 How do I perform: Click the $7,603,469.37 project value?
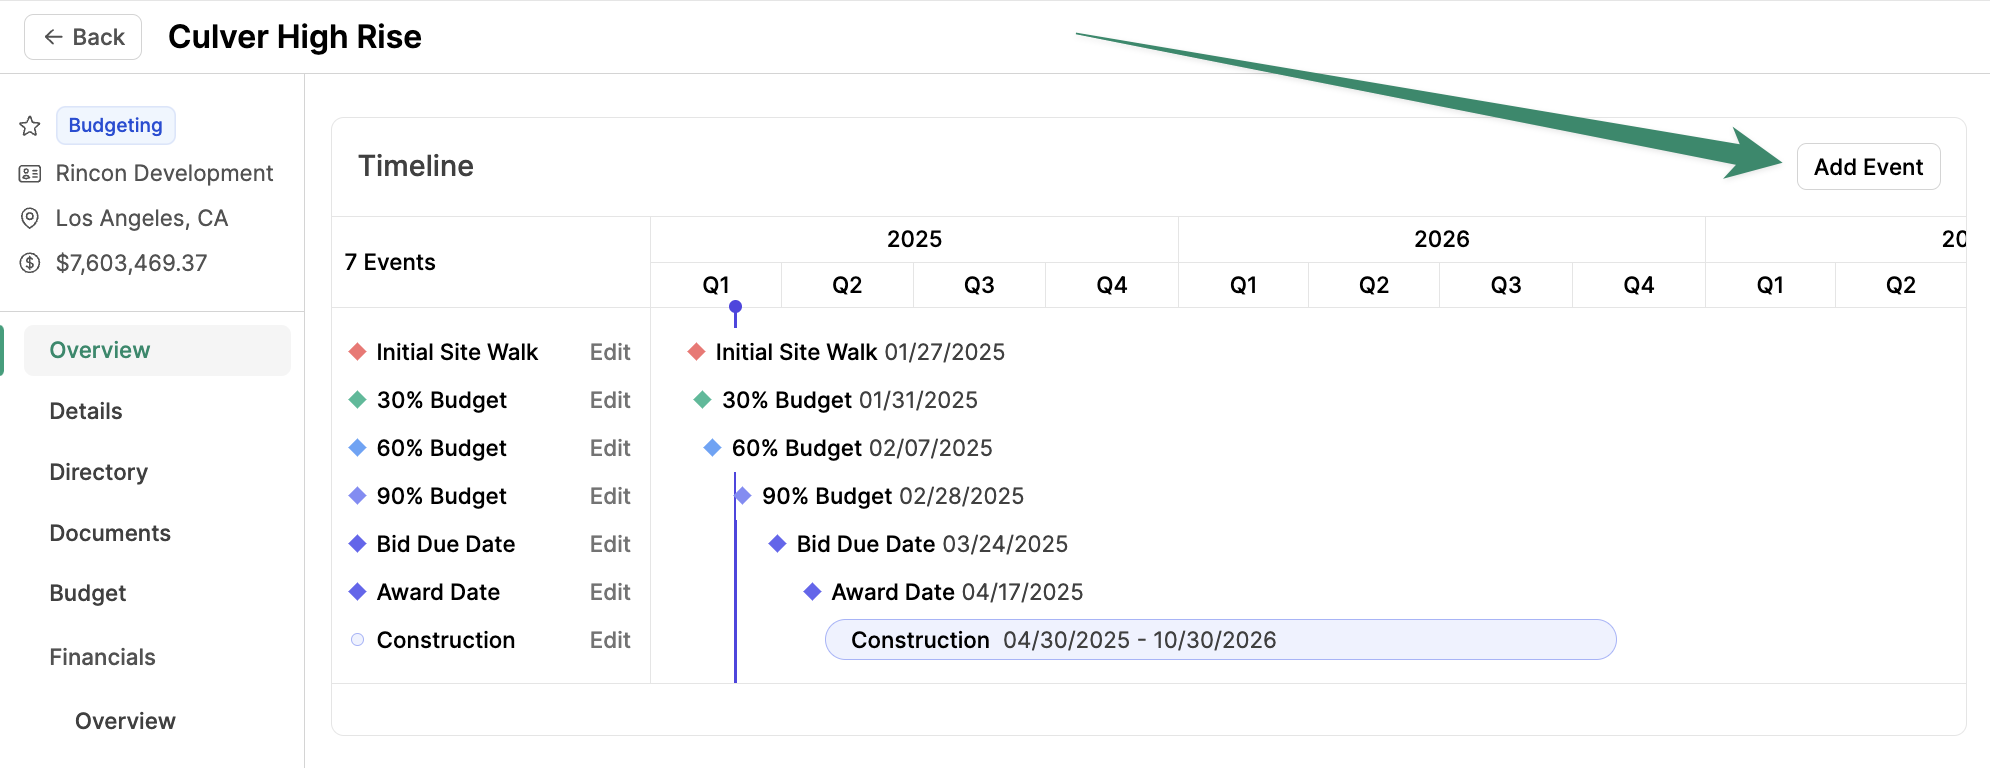point(132,263)
